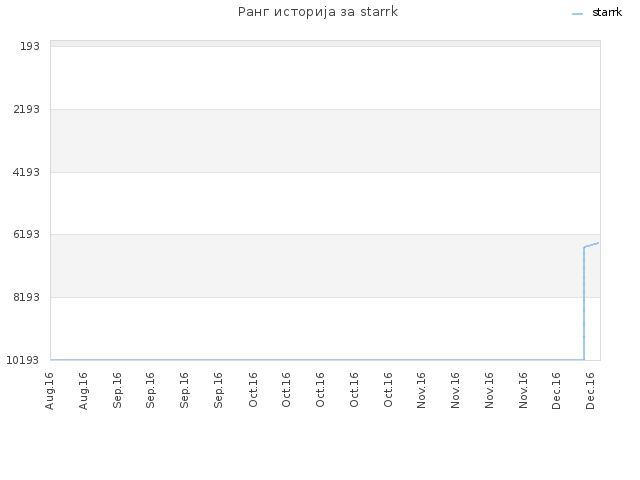The height and width of the screenshot is (480, 640).
Task: Select the first Oct.16 x-axis label
Action: [253, 390]
